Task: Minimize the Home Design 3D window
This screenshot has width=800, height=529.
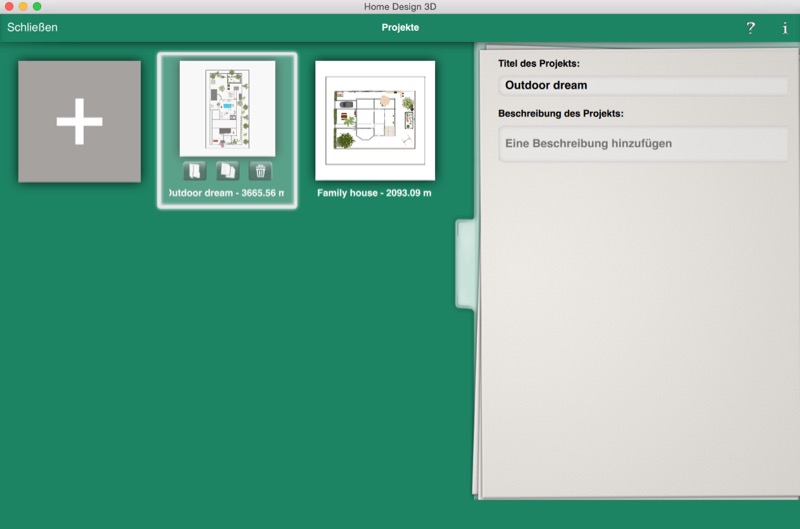Action: (x=23, y=7)
